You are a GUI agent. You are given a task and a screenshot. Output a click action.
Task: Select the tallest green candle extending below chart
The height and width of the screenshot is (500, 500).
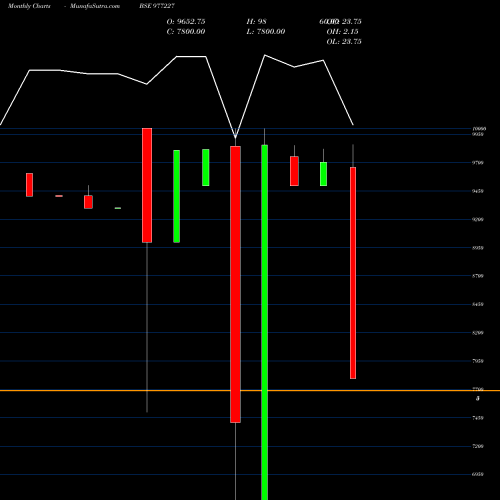(264, 322)
